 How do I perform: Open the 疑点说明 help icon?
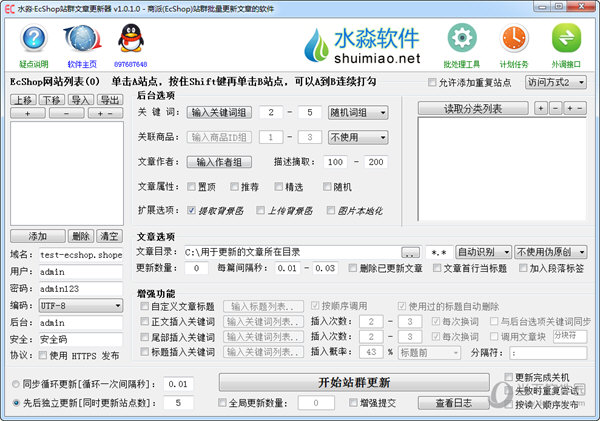(34, 38)
